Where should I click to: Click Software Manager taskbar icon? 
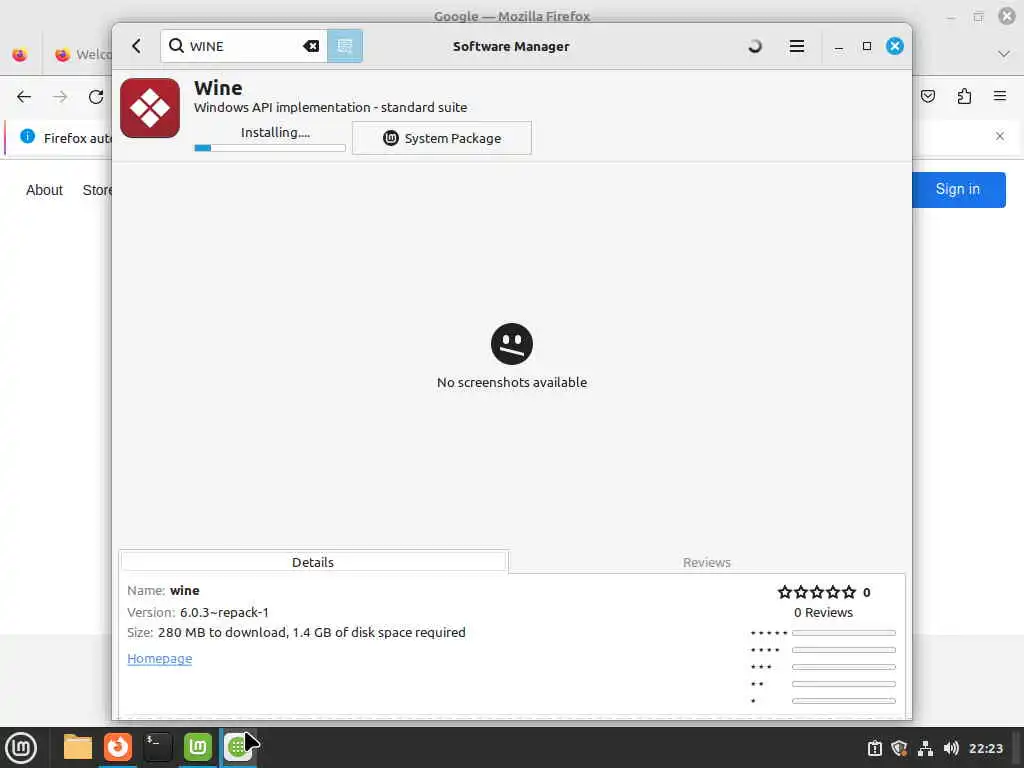238,747
